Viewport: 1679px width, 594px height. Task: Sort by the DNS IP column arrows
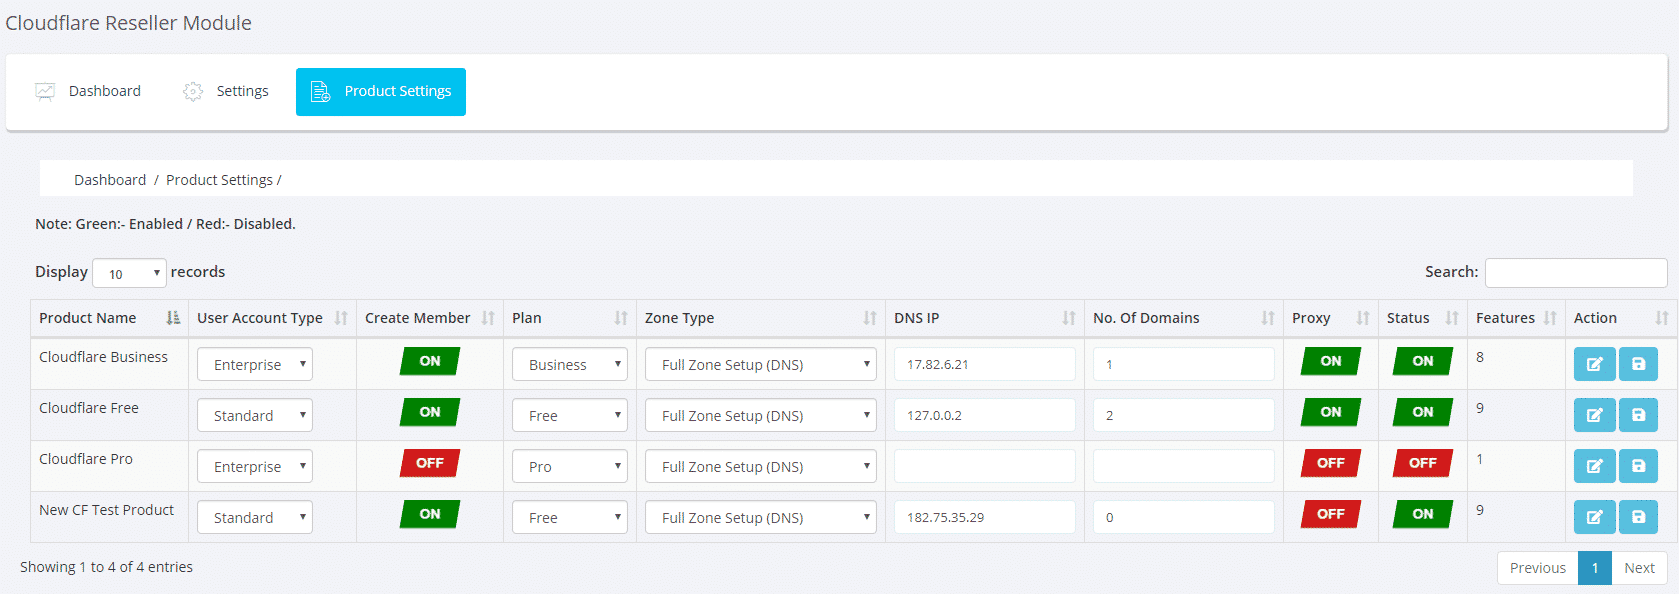[x=1068, y=318]
